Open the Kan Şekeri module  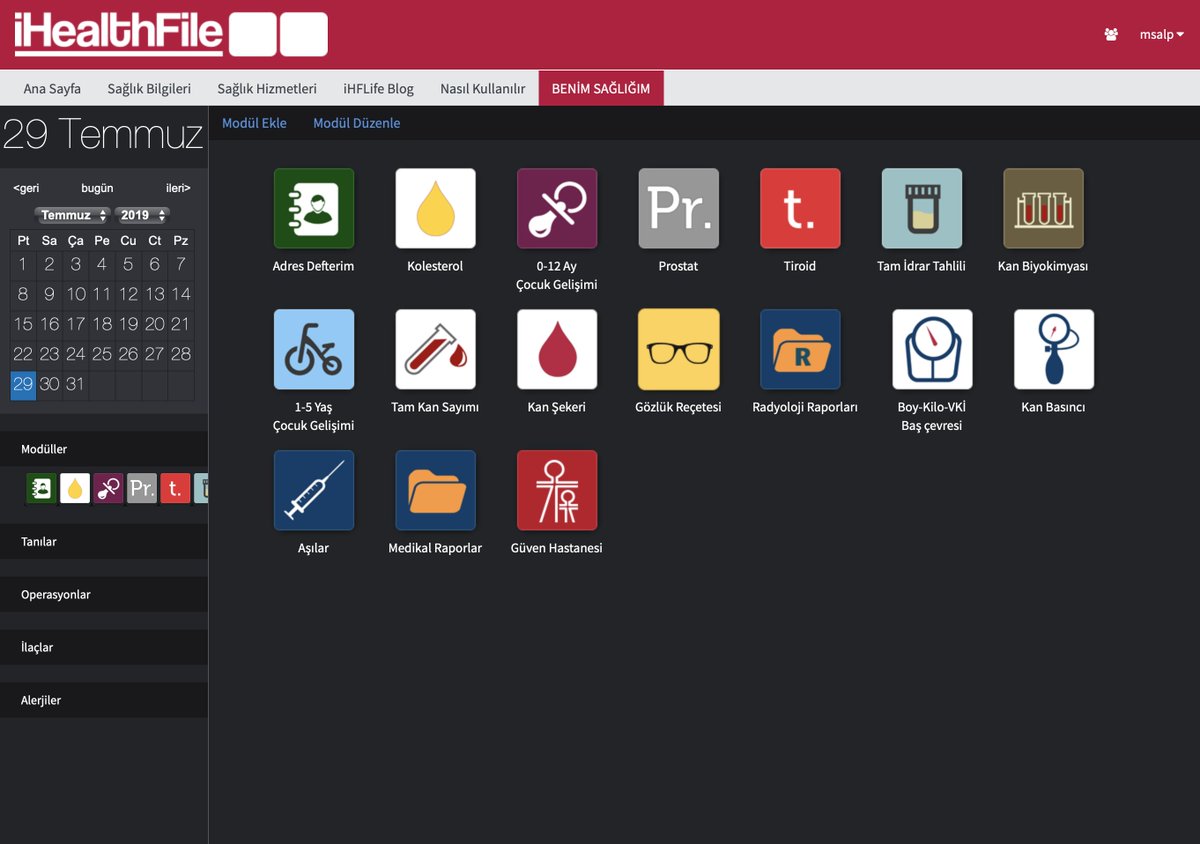pos(557,349)
